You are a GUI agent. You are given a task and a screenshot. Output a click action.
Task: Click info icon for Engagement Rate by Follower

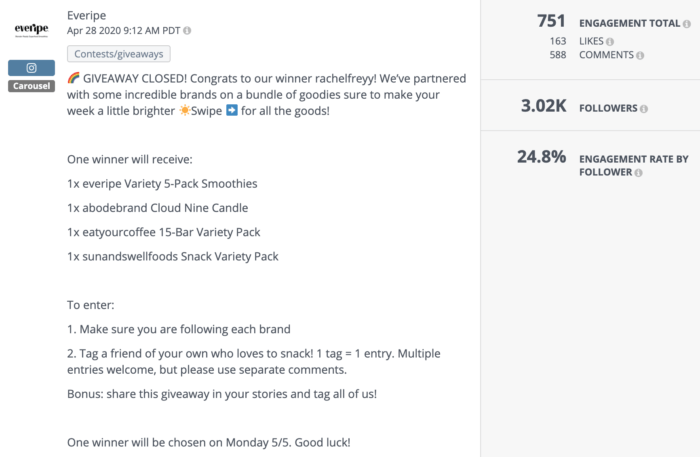point(638,173)
